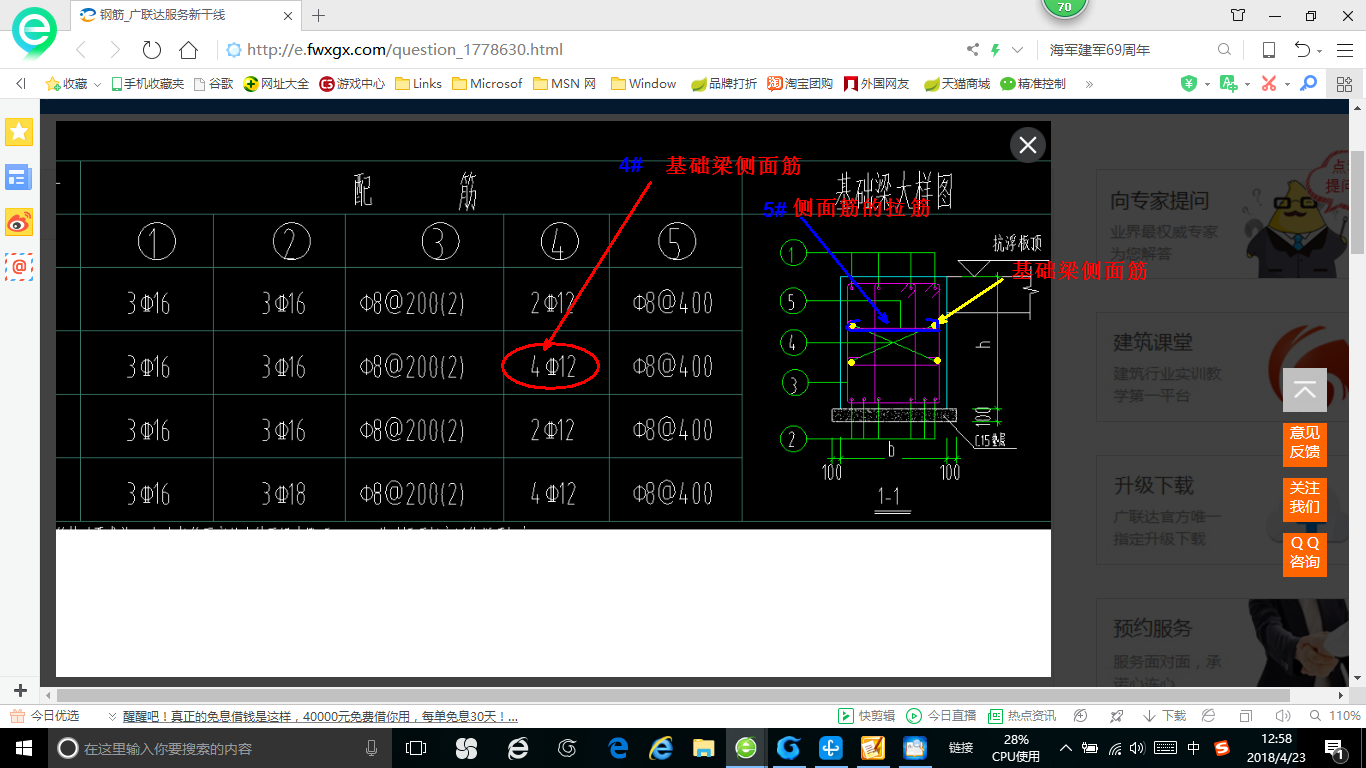This screenshot has width=1366, height=768.
Task: Open the sidebar favorites star
Action: (19, 131)
